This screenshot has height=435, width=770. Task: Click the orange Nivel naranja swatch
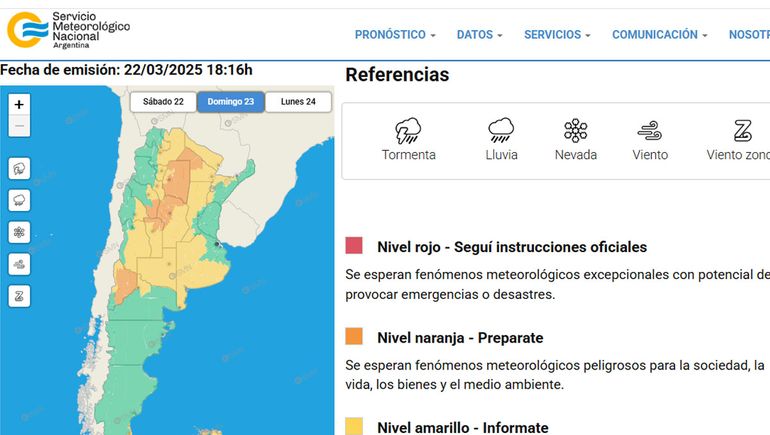[354, 336]
